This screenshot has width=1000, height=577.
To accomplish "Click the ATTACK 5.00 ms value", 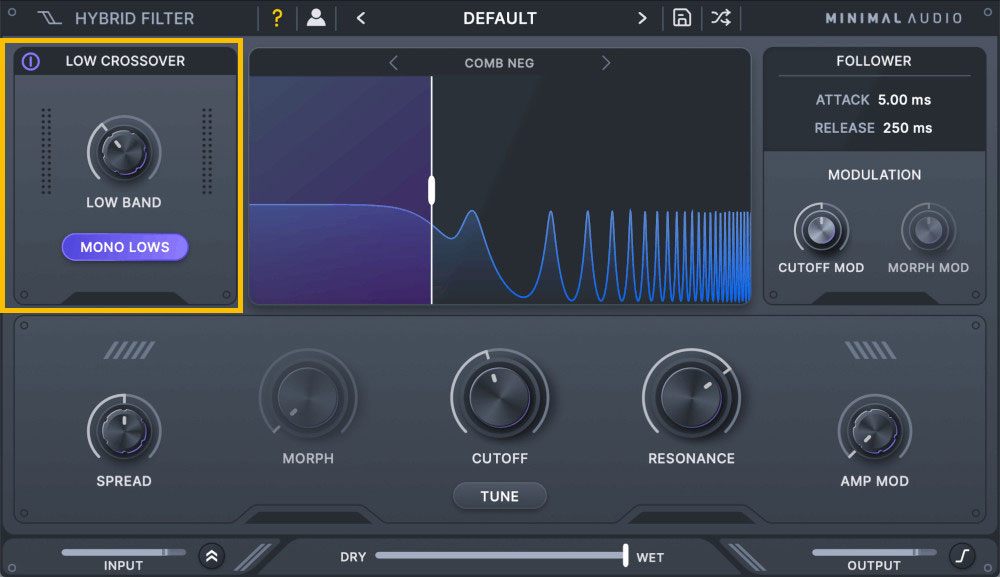I will pyautogui.click(x=904, y=100).
